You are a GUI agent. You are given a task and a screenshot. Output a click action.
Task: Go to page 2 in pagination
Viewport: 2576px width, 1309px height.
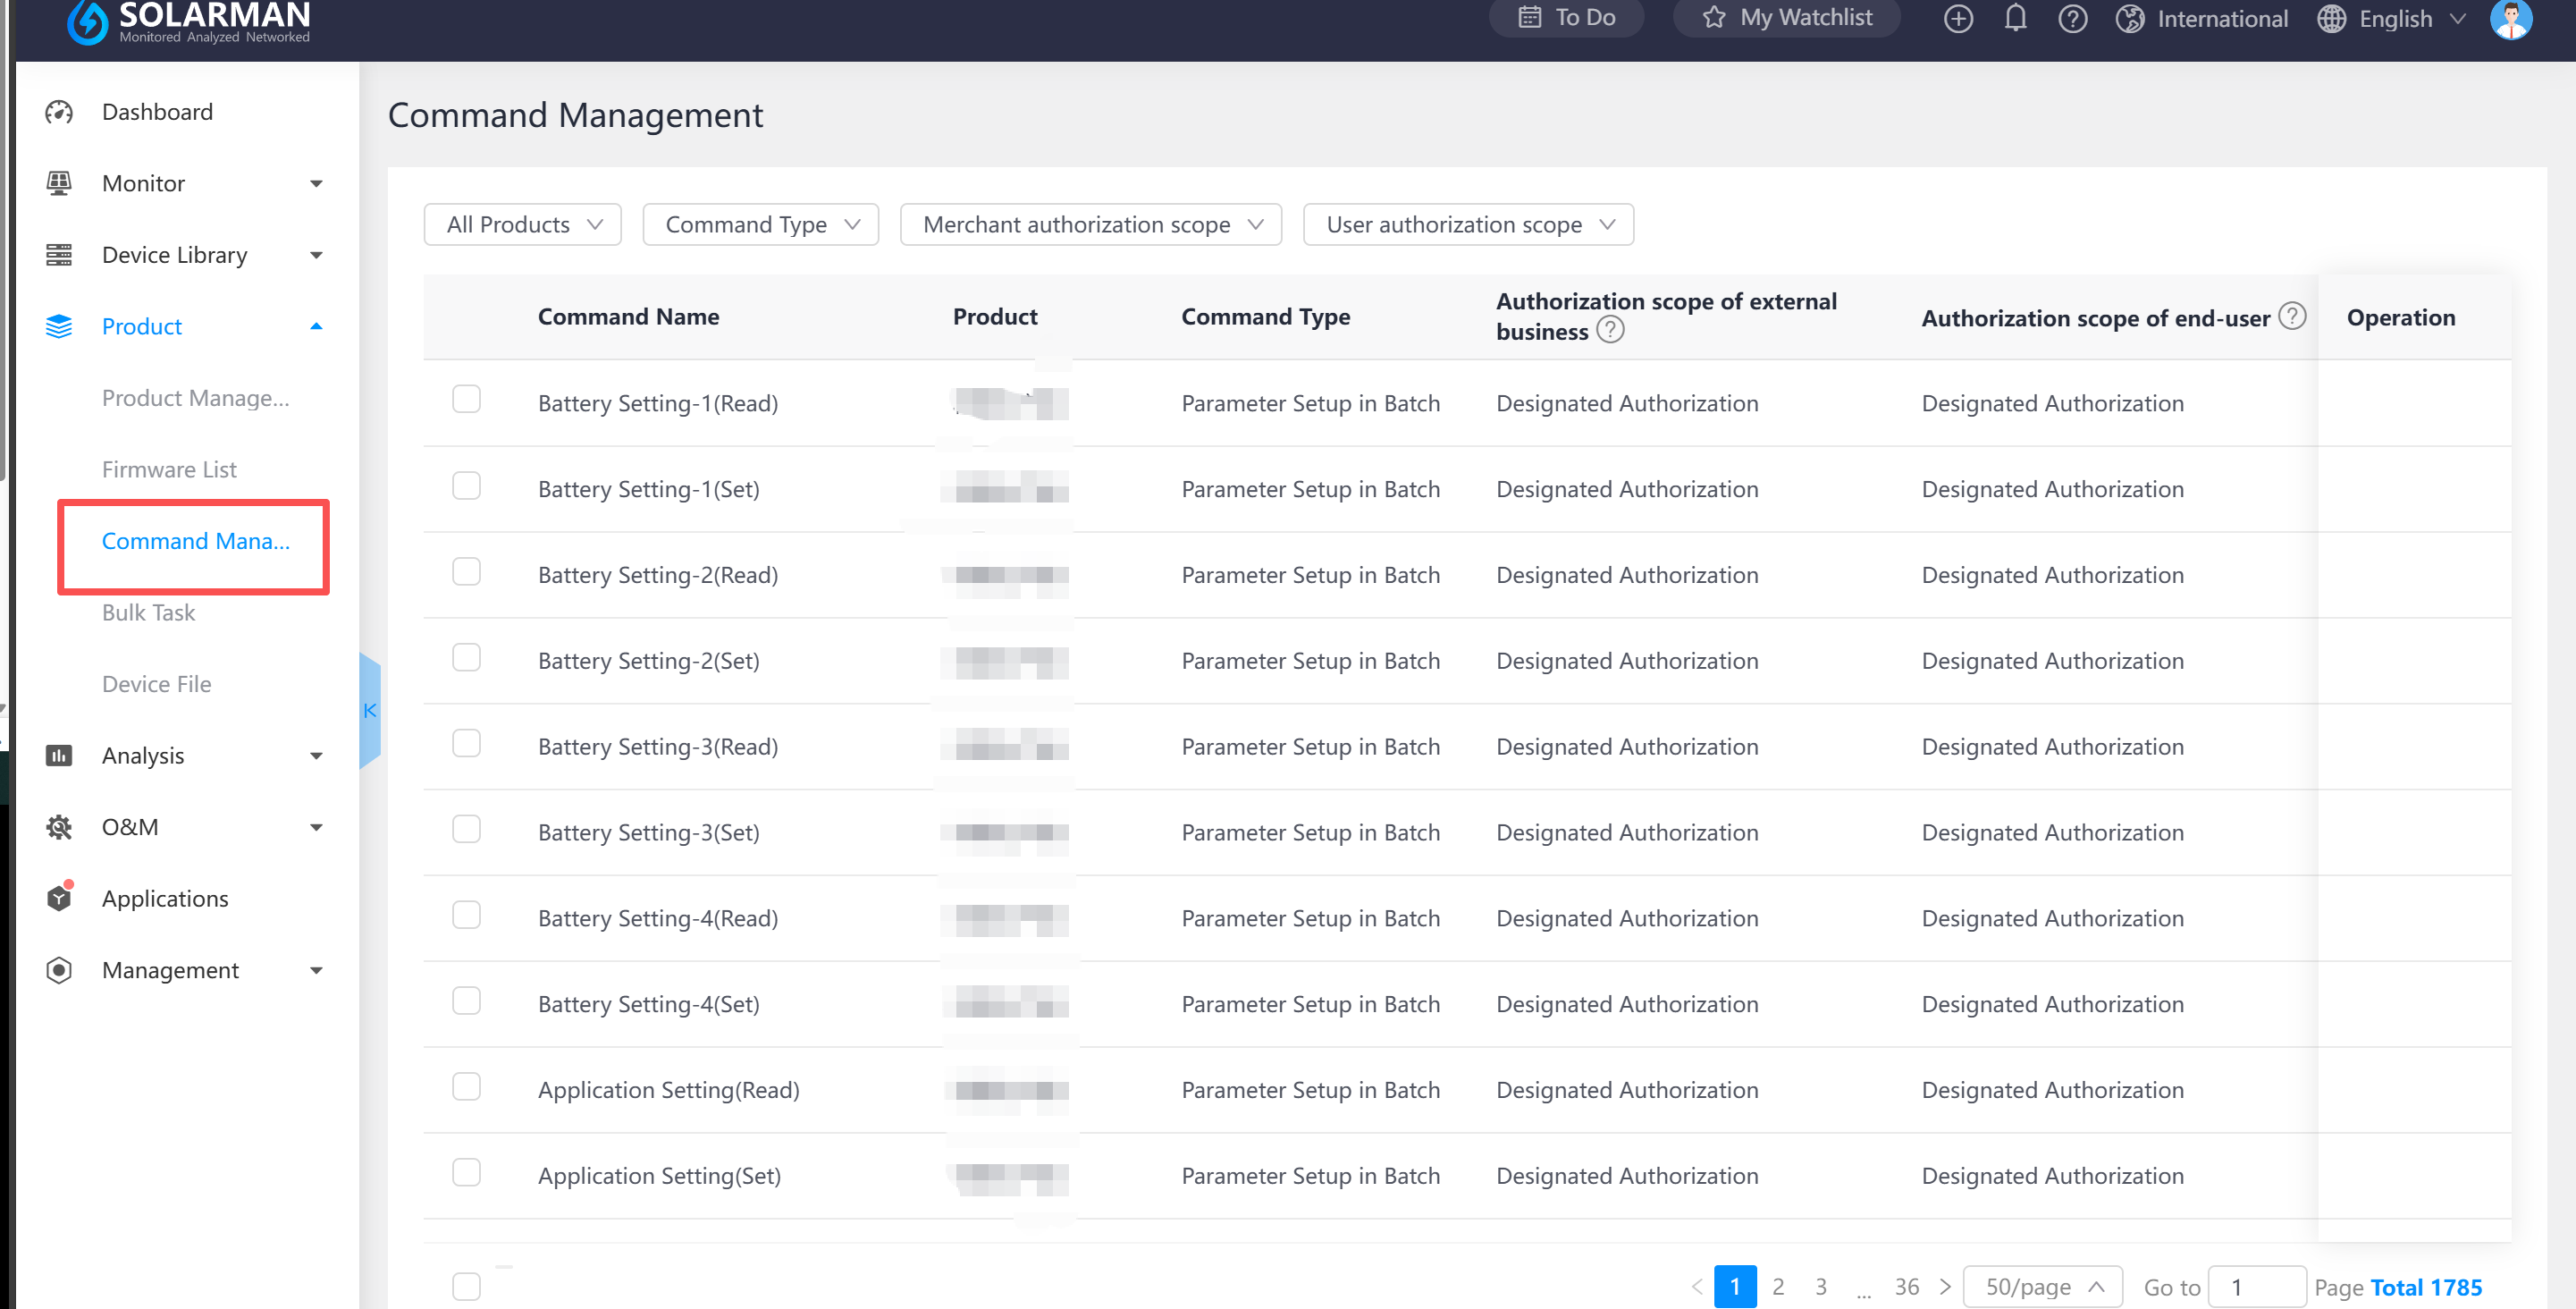(1777, 1286)
